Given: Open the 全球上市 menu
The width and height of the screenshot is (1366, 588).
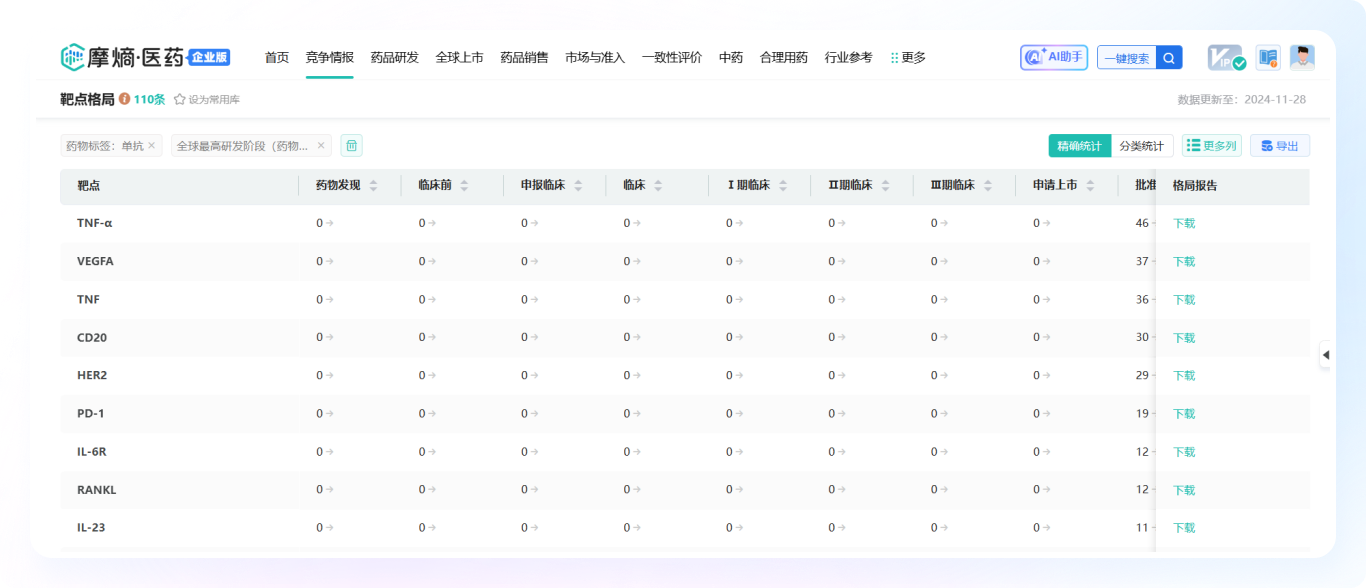Looking at the screenshot, I should tap(460, 58).
